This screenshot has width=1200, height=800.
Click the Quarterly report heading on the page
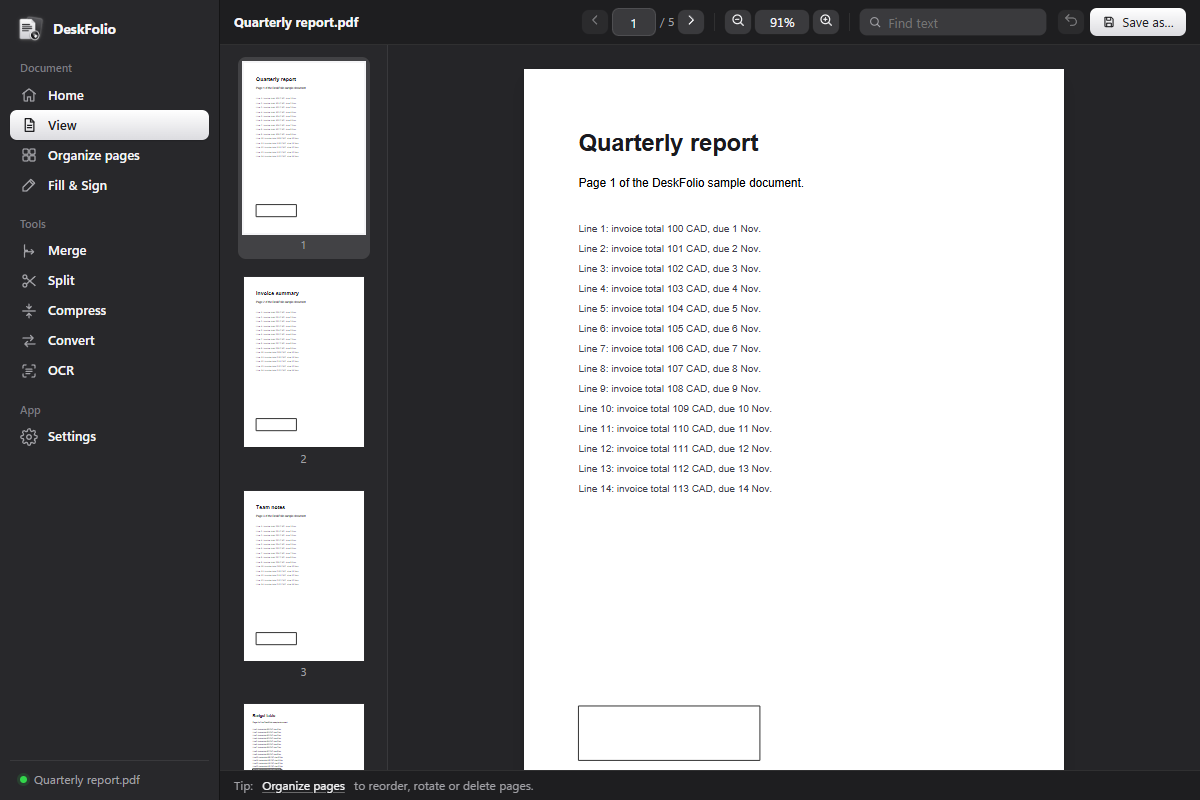click(668, 143)
